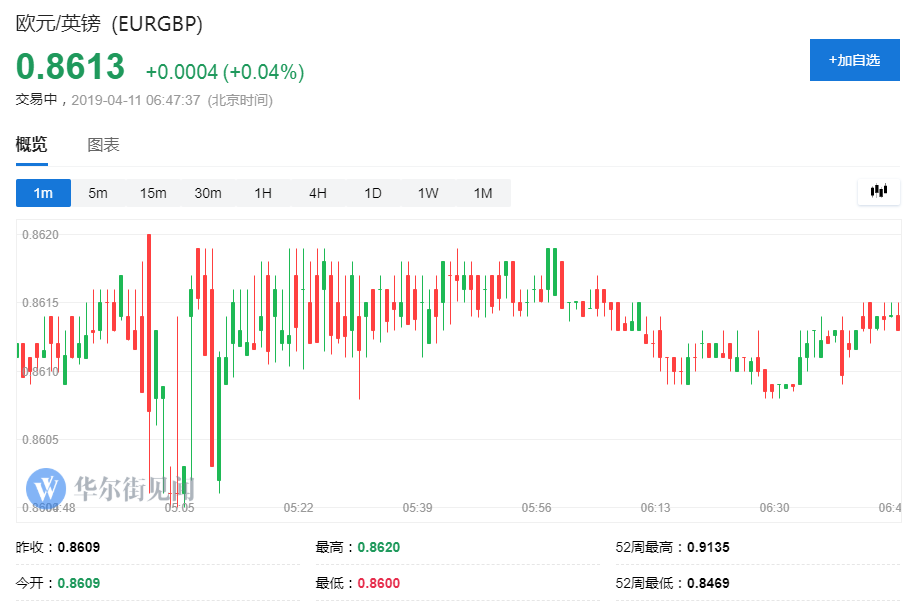This screenshot has height=612, width=921.
Task: Switch to the 图表 tab
Action: point(103,145)
